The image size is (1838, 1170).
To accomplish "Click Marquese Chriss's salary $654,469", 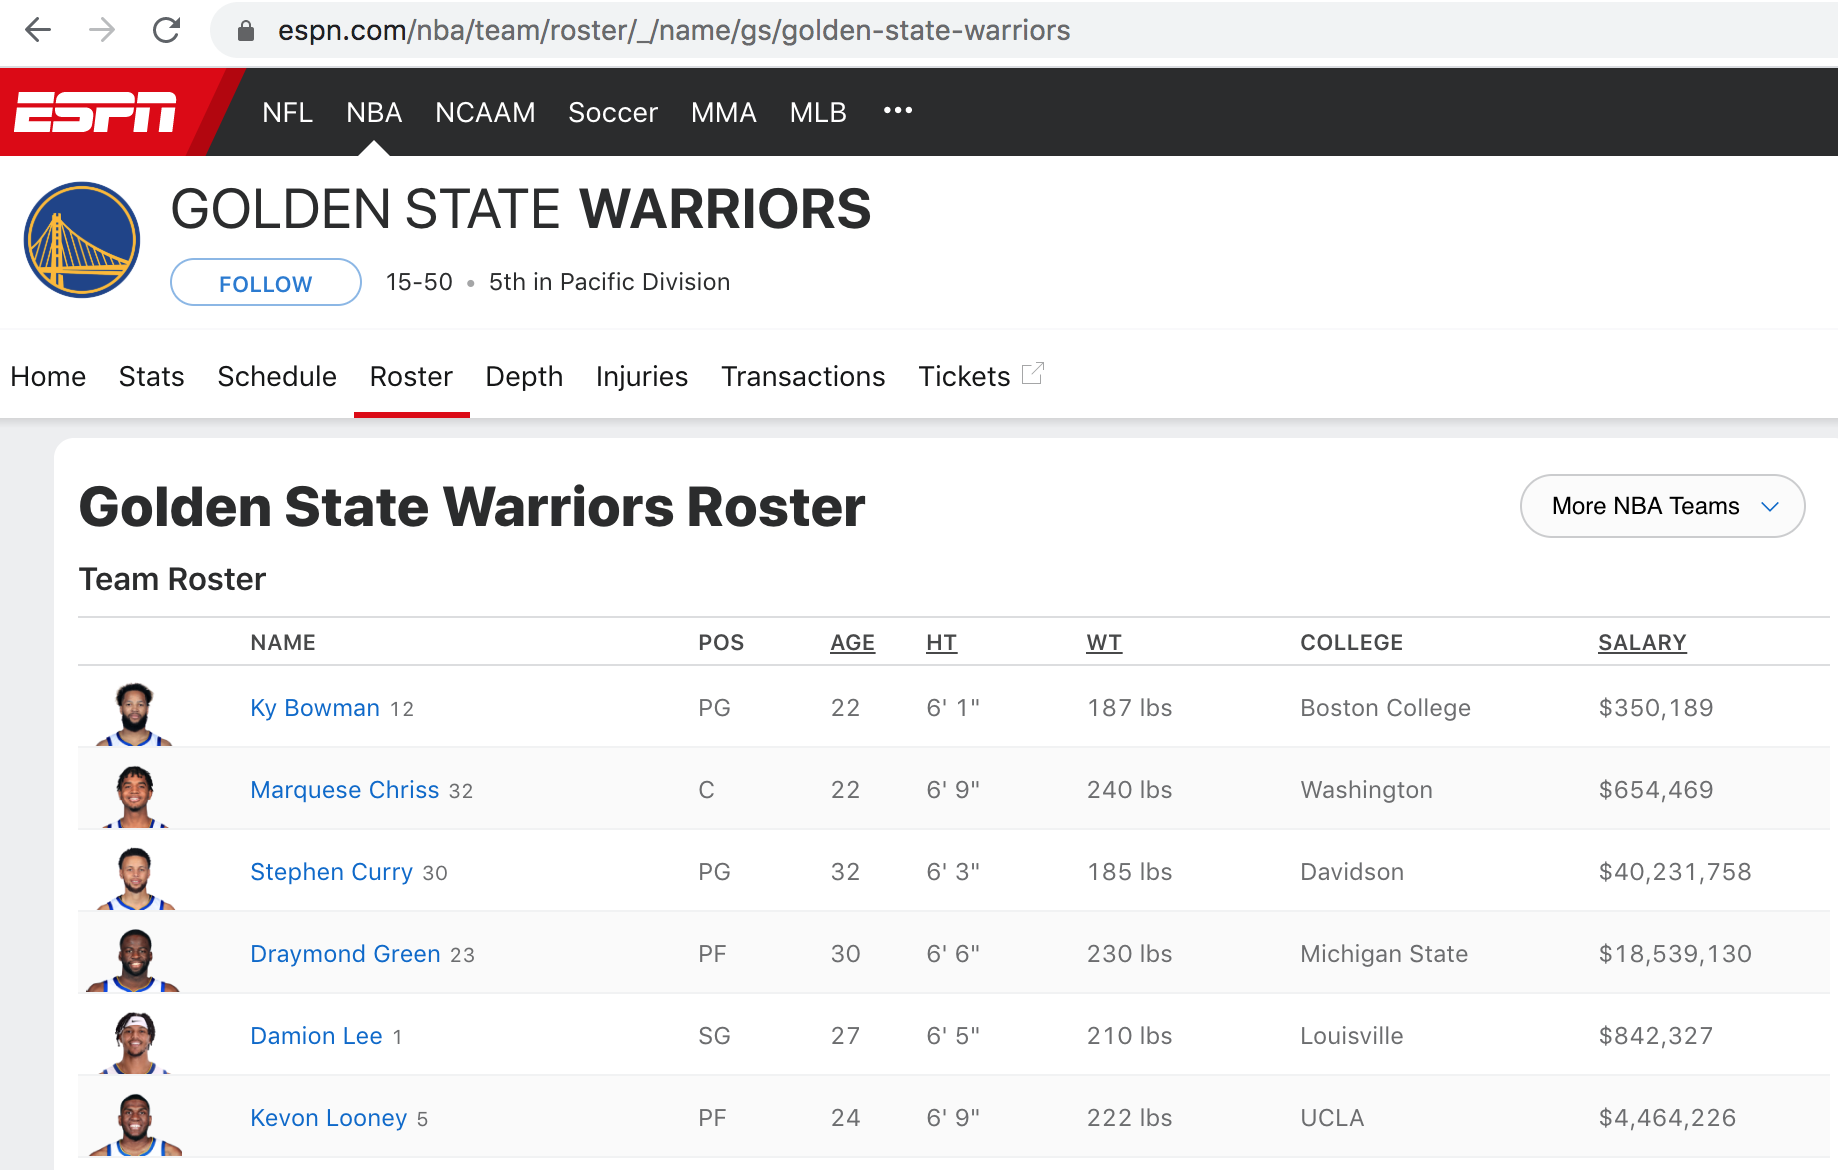I will (1656, 790).
